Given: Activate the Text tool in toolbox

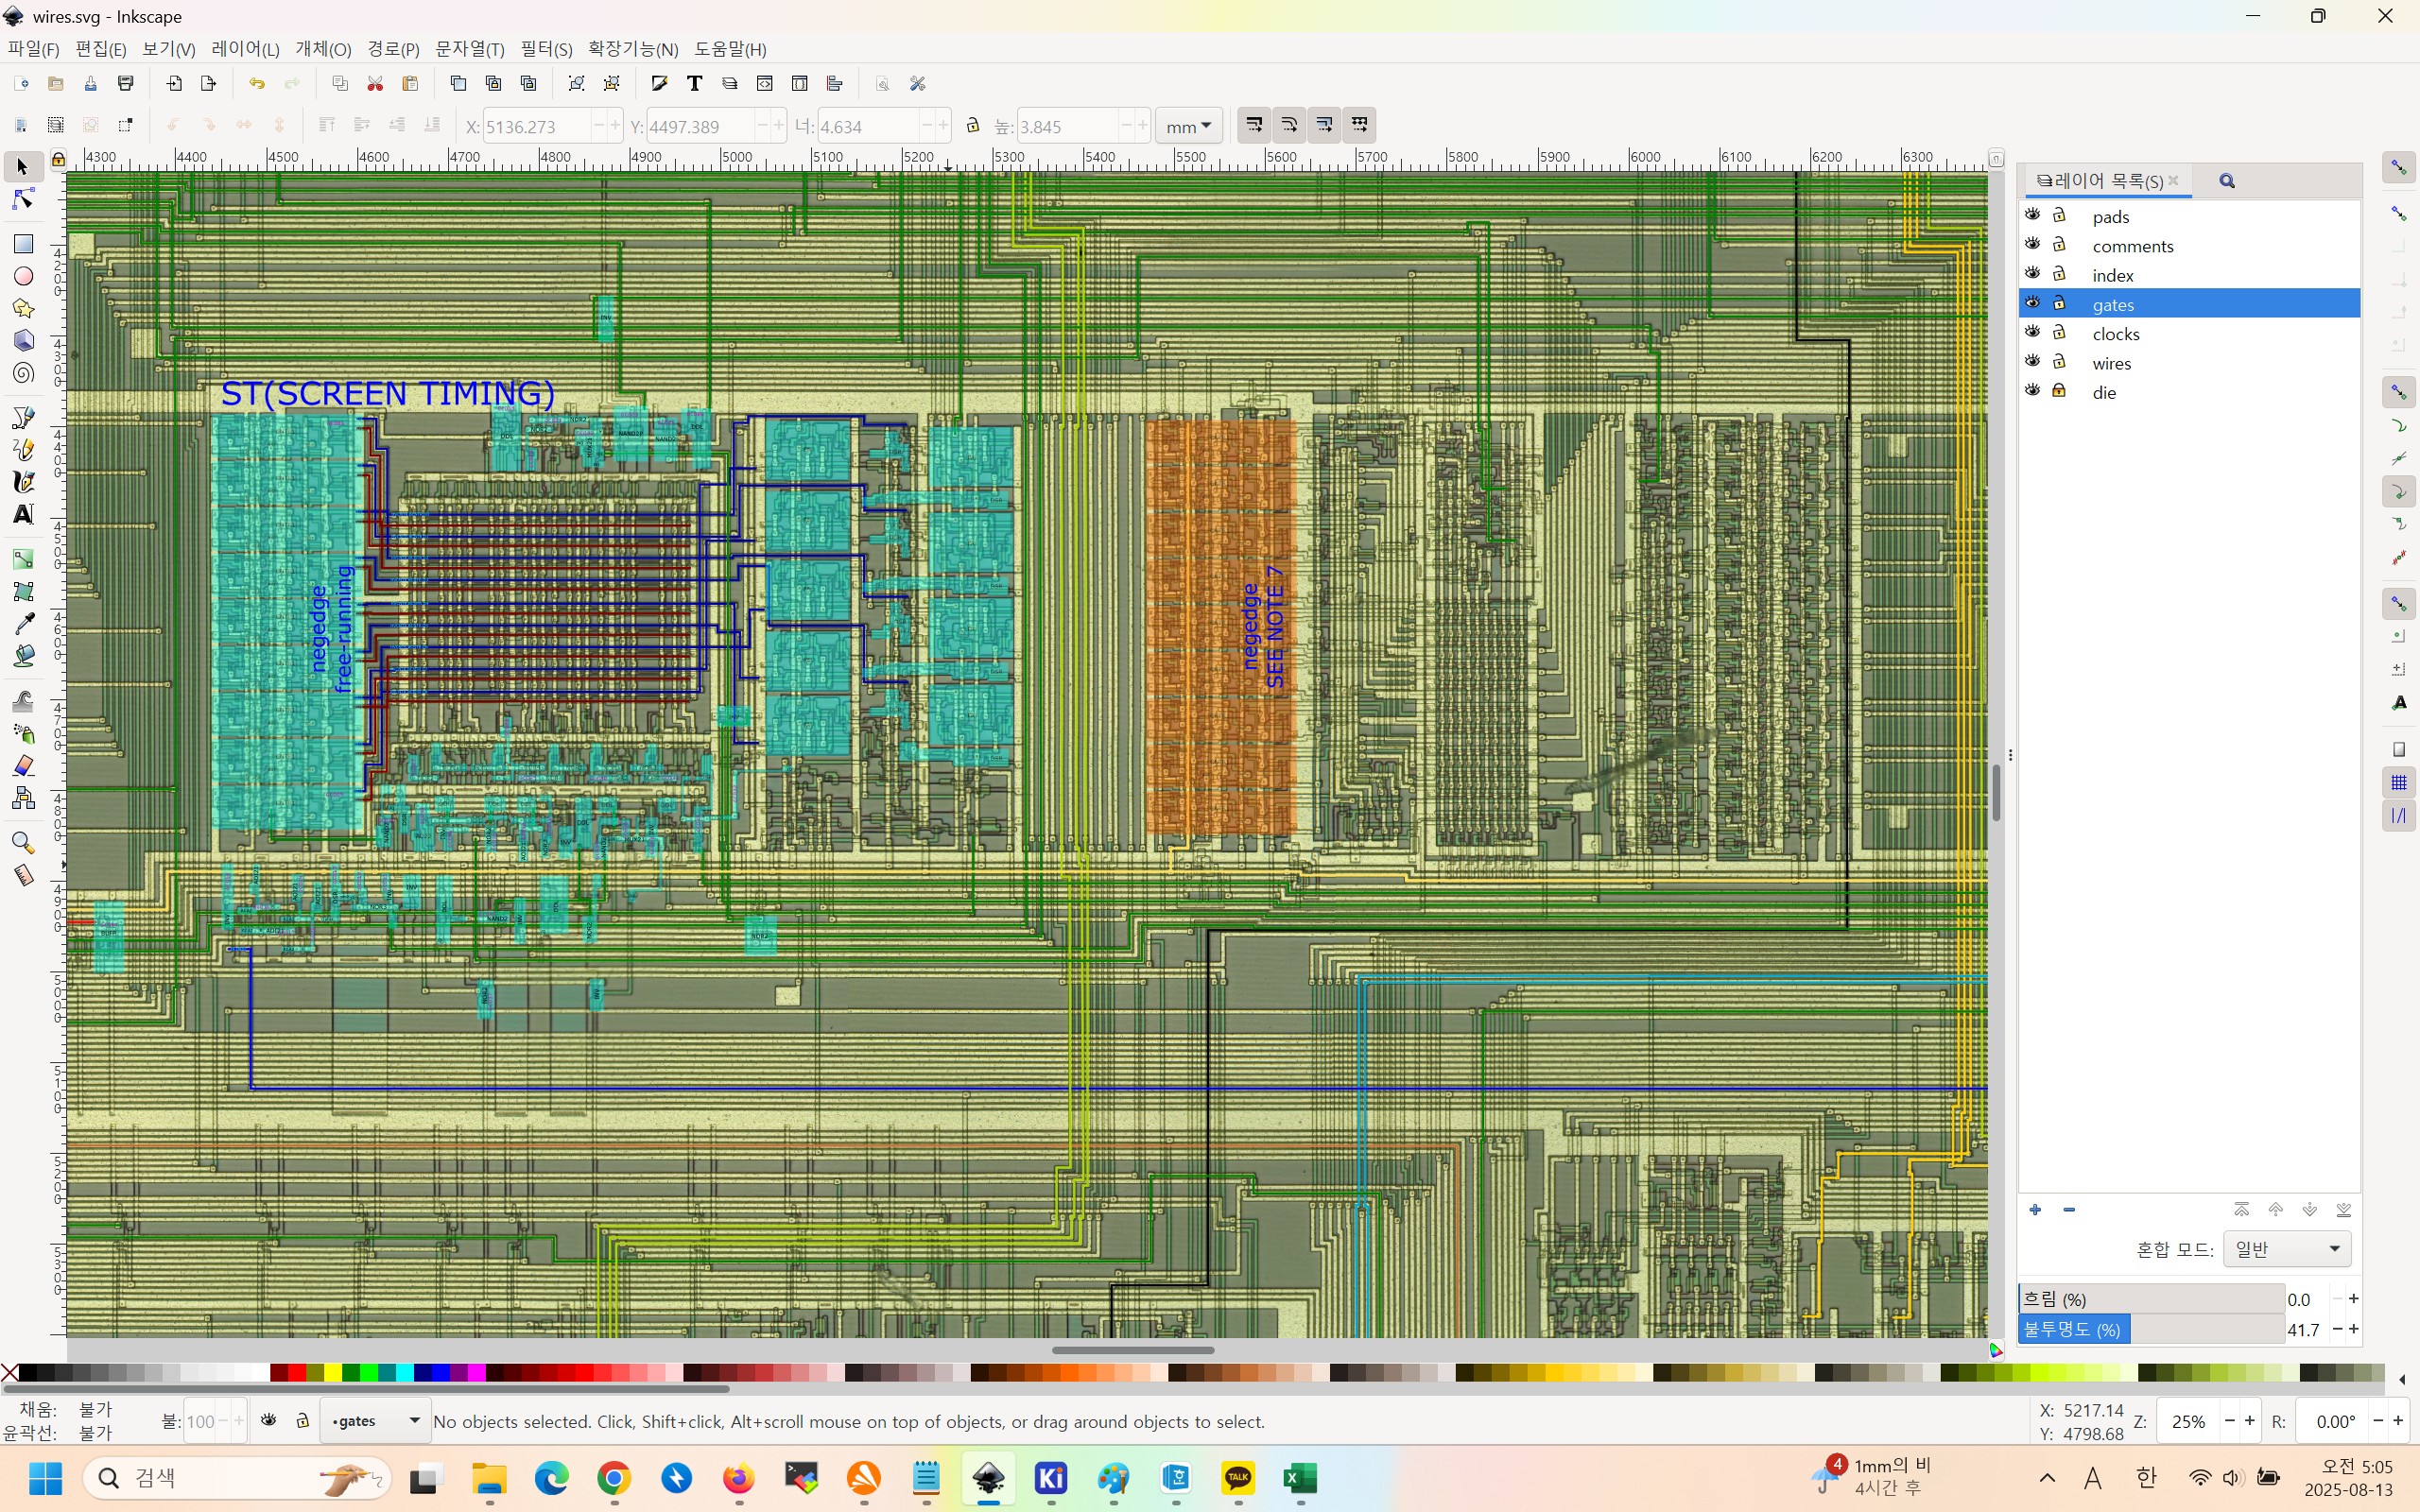Looking at the screenshot, I should click(x=23, y=514).
